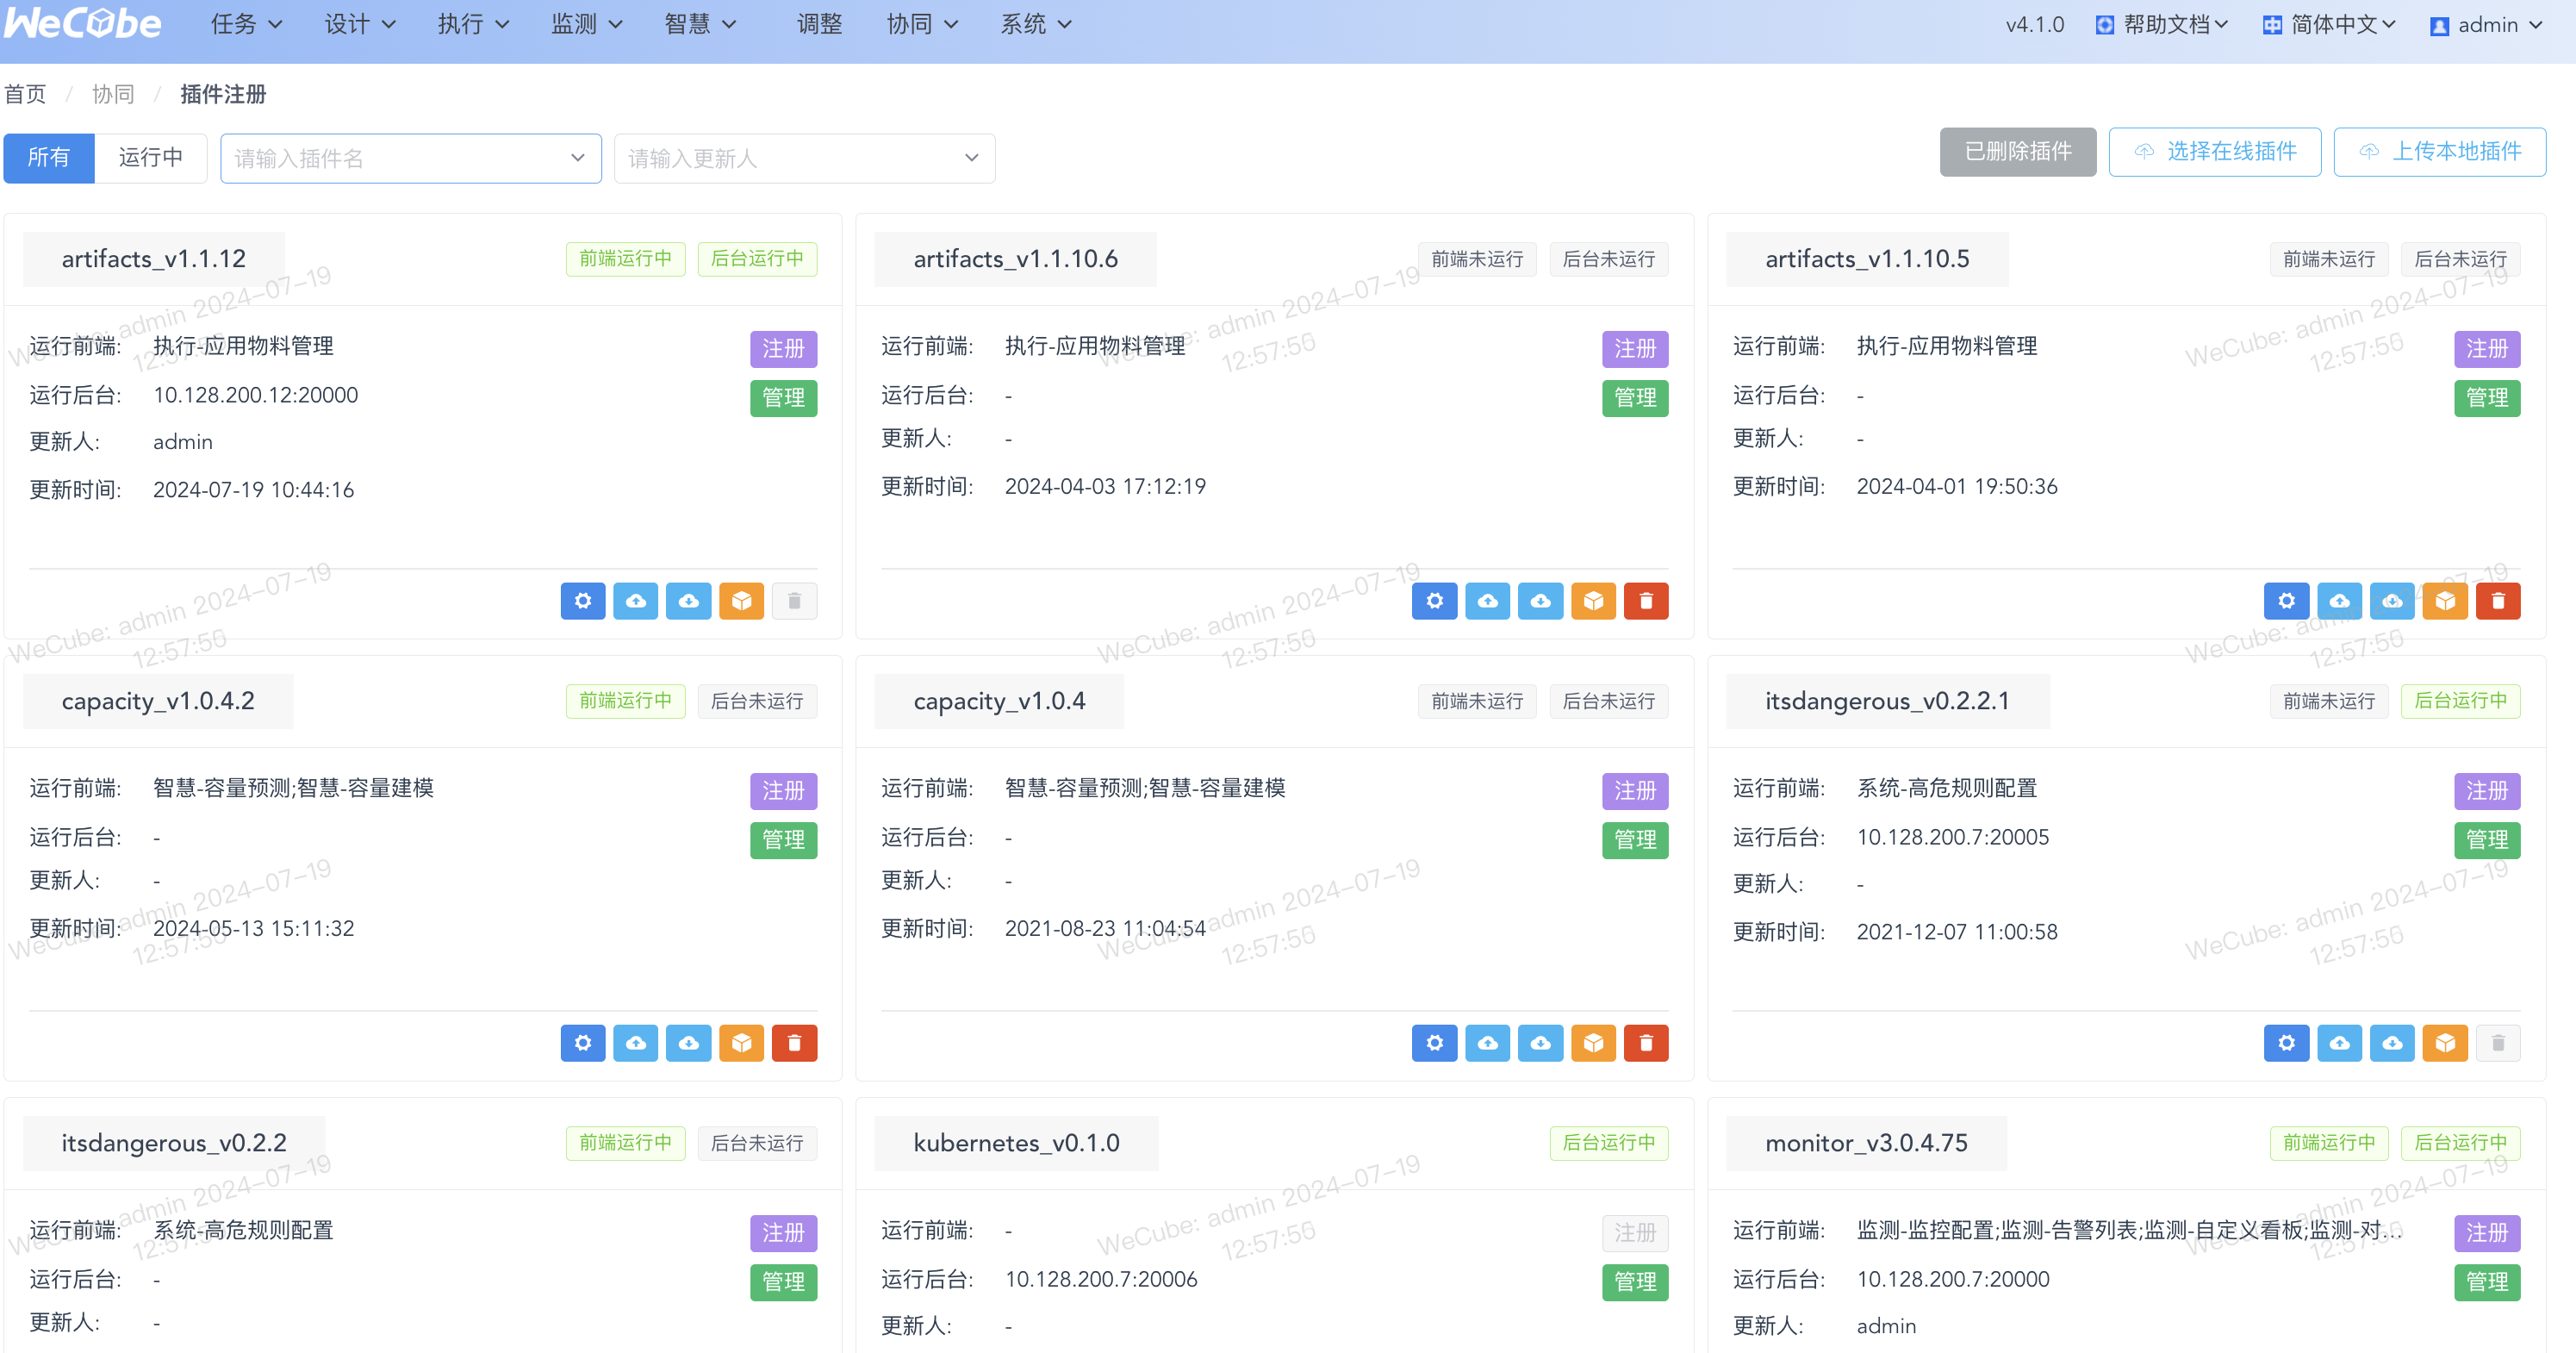Click 前端运行中 tag on artifacts_v1.1.12
The width and height of the screenshot is (2576, 1353).
[626, 259]
